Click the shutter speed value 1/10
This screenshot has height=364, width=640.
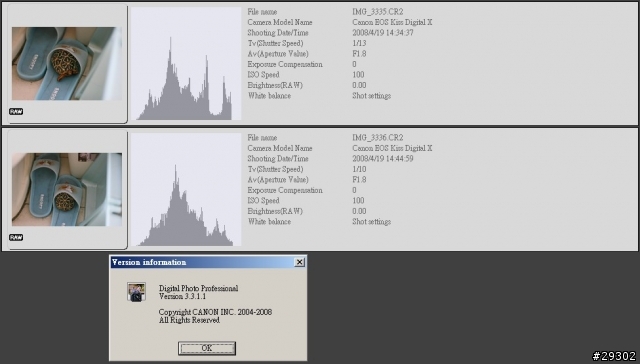click(x=359, y=169)
